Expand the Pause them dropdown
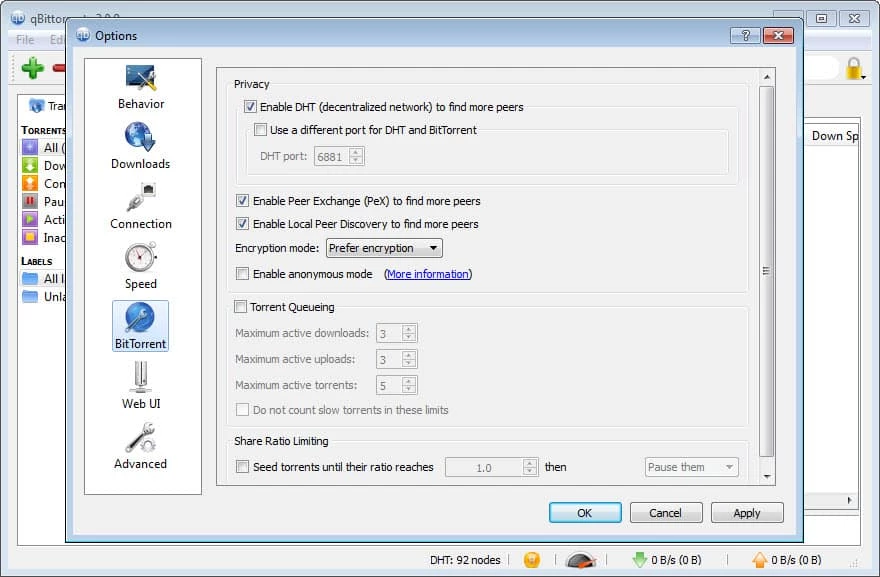This screenshot has height=577, width=880. 691,467
